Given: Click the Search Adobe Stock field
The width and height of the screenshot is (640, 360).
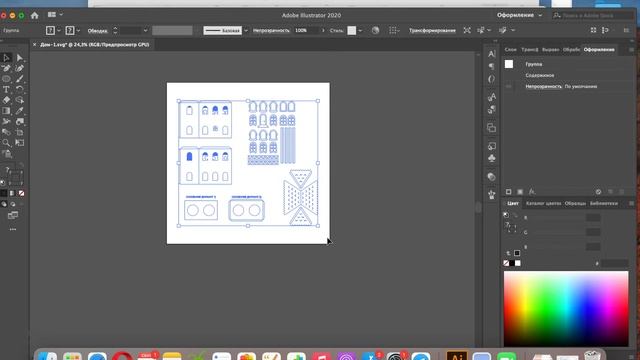Looking at the screenshot, I should [x=592, y=16].
